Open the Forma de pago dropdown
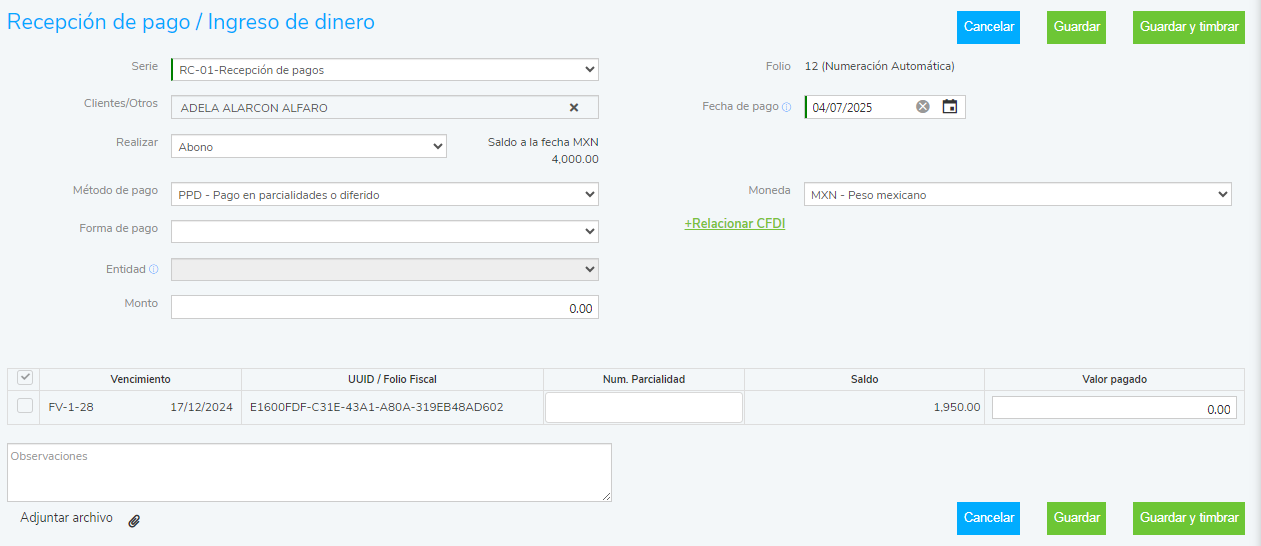This screenshot has width=1261, height=546. click(x=385, y=232)
